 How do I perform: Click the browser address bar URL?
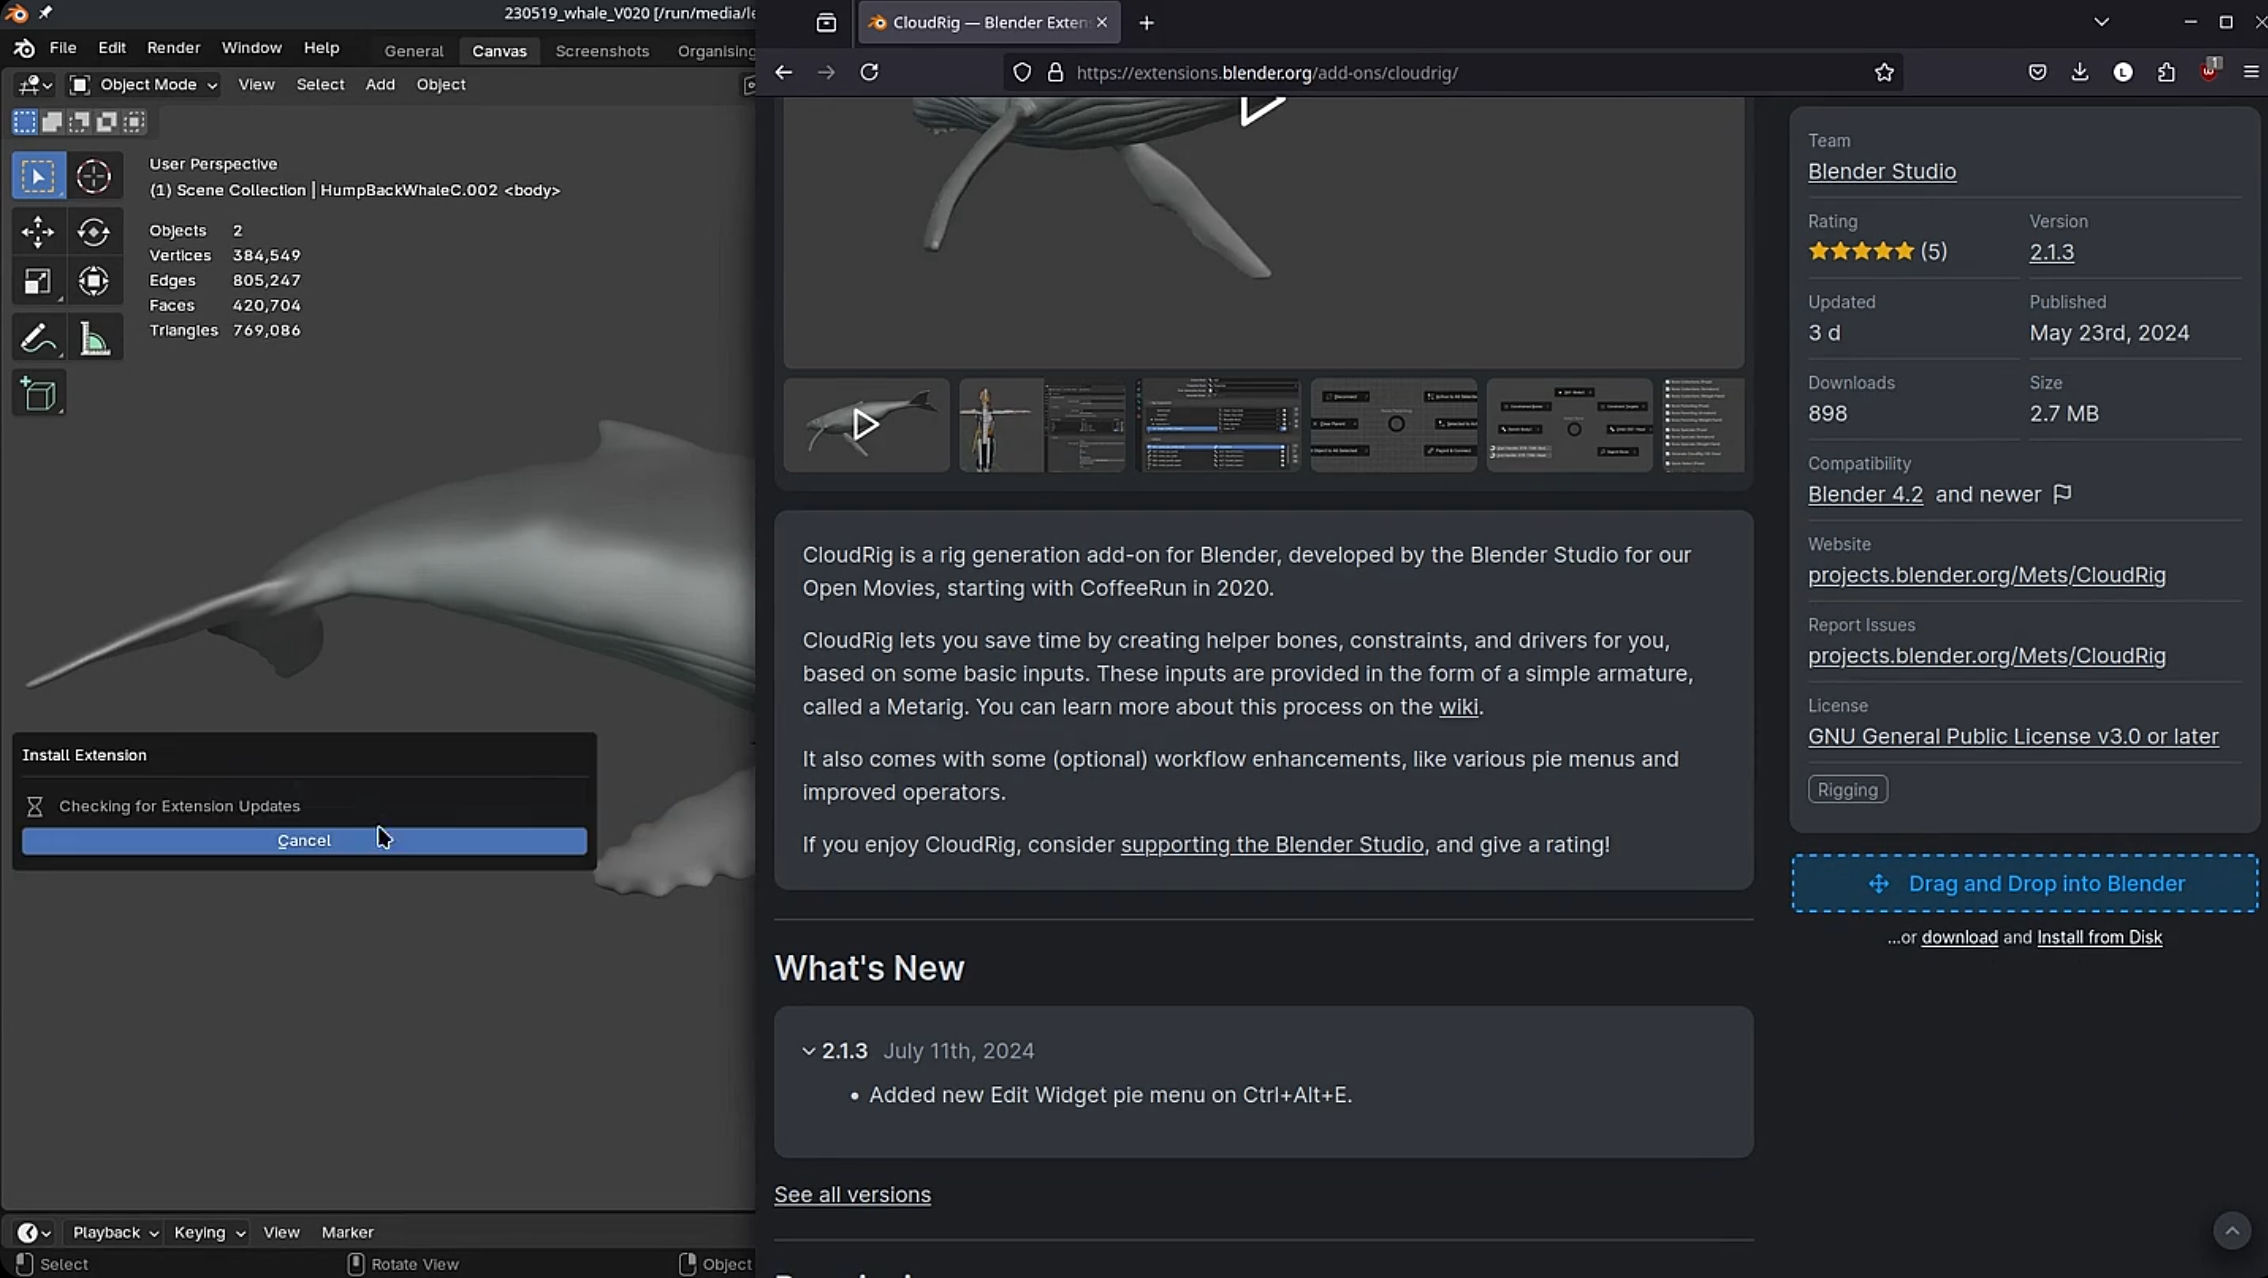(x=1267, y=73)
